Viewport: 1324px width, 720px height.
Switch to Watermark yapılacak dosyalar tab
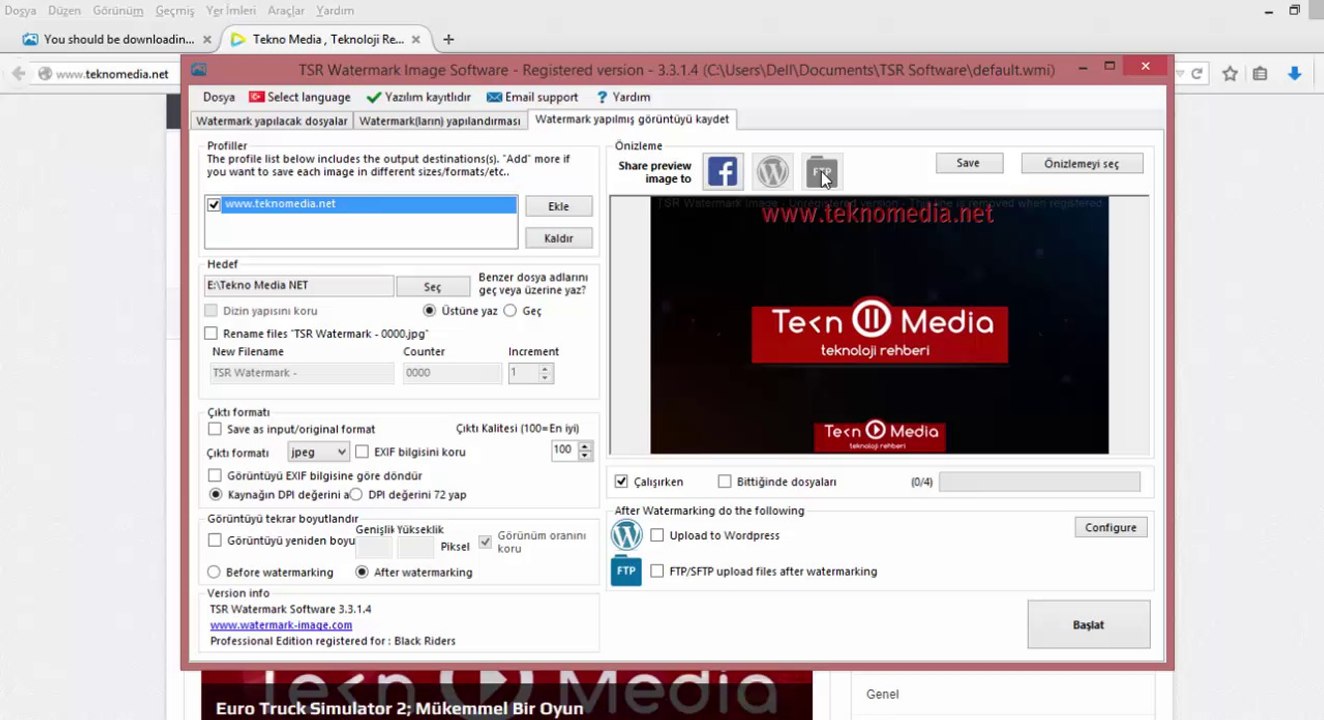pyautogui.click(x=272, y=121)
